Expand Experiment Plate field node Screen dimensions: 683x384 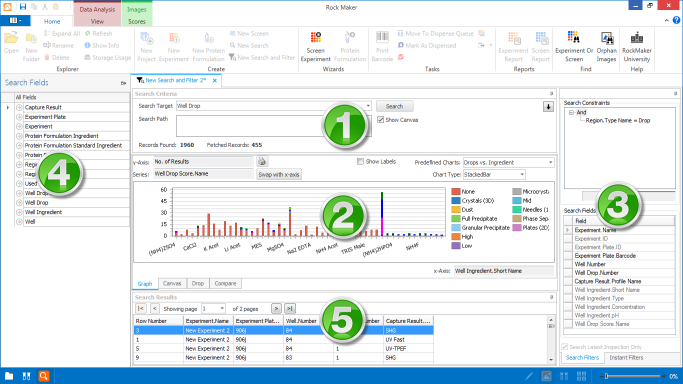click(x=19, y=117)
